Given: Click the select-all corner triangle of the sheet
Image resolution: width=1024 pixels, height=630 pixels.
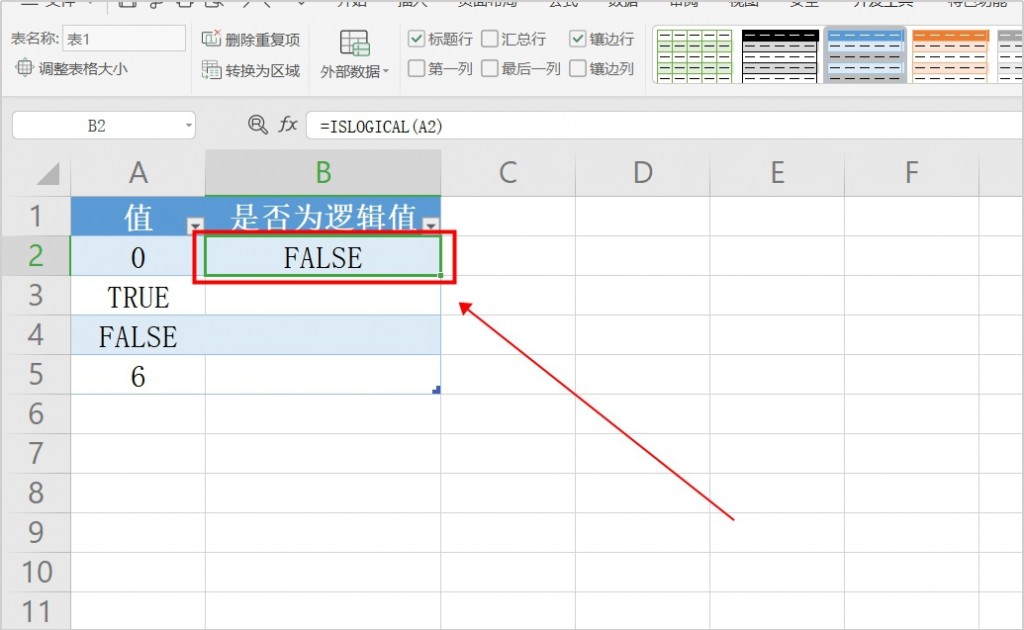Looking at the screenshot, I should (48, 174).
